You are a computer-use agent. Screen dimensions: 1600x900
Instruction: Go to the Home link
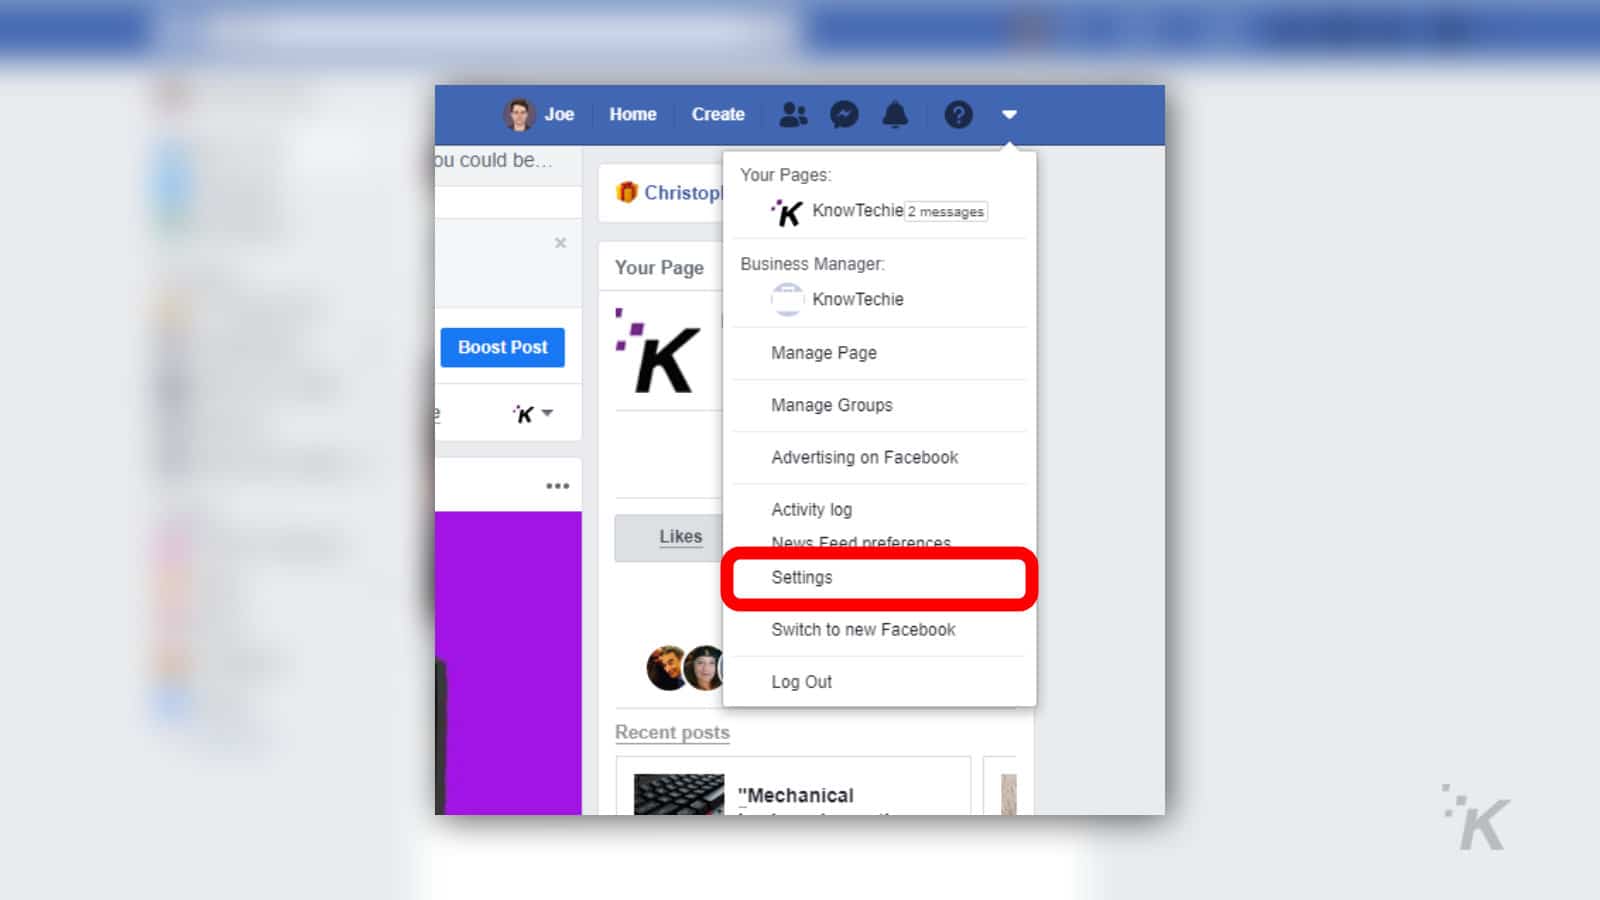[x=633, y=114]
